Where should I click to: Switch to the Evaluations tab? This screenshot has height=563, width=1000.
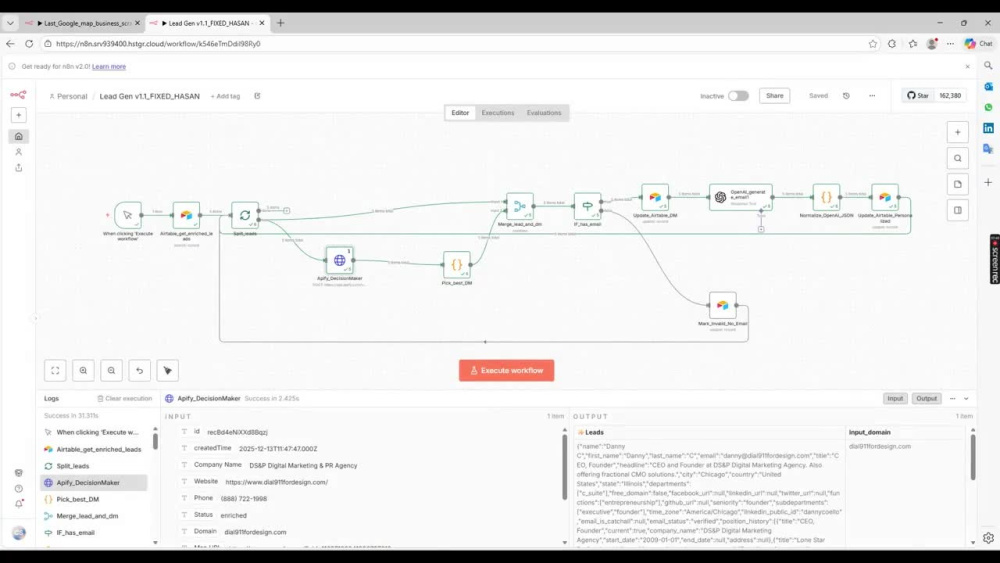pos(544,113)
